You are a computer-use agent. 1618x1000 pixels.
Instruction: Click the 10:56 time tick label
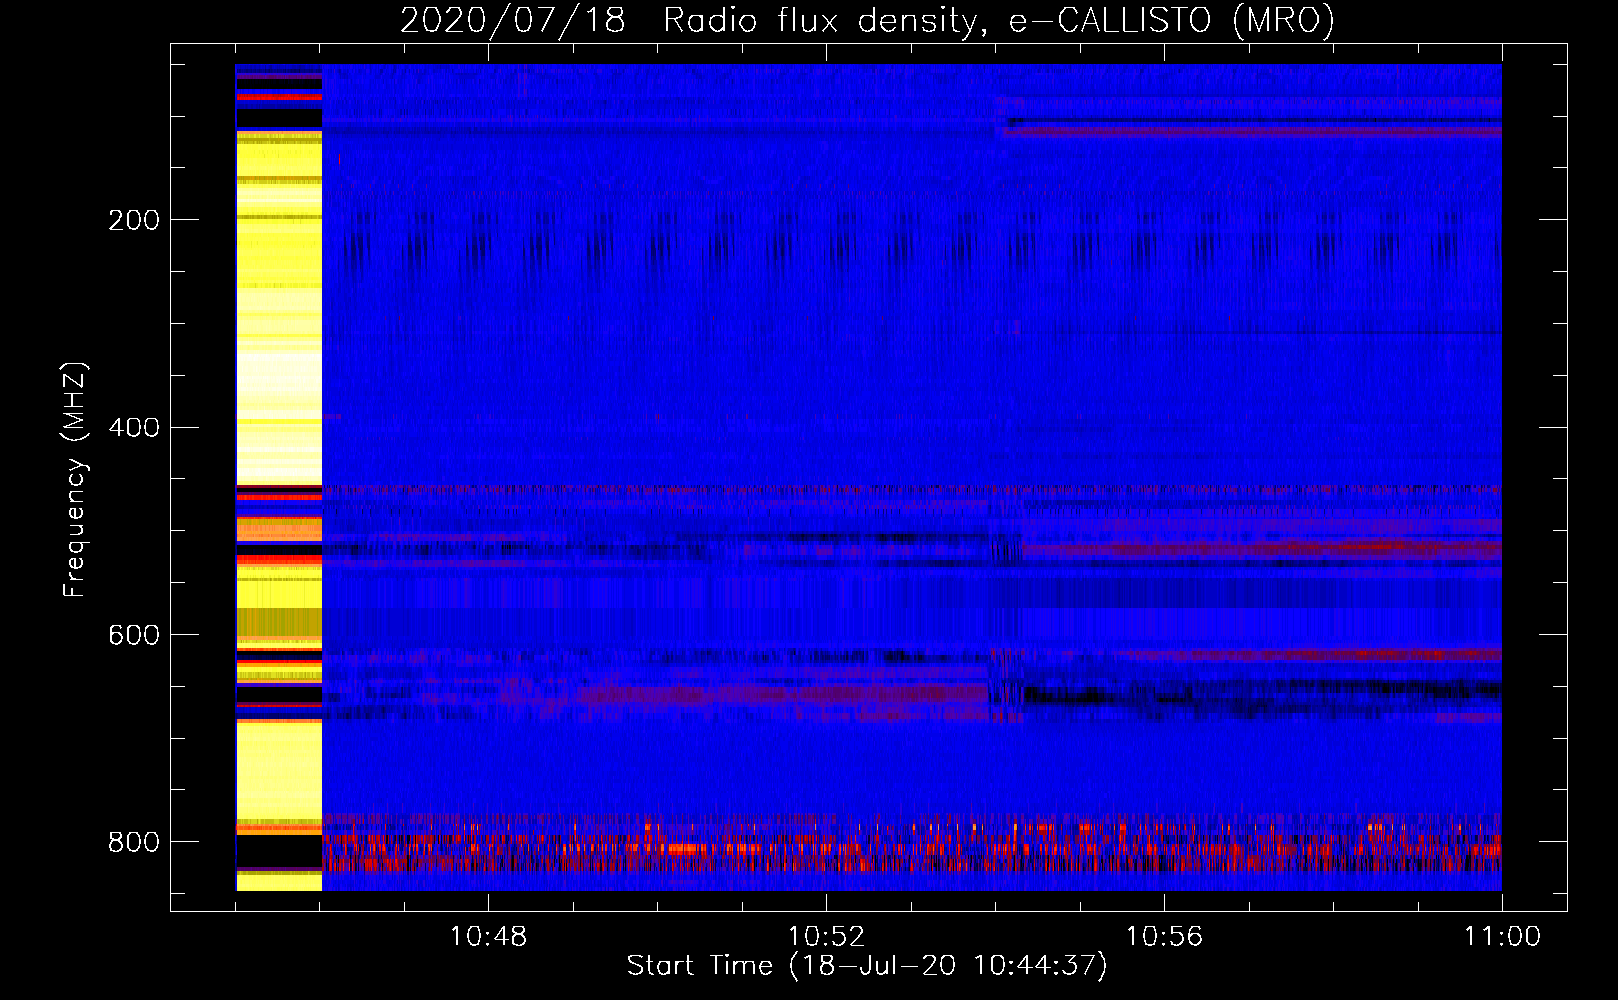coord(1164,937)
